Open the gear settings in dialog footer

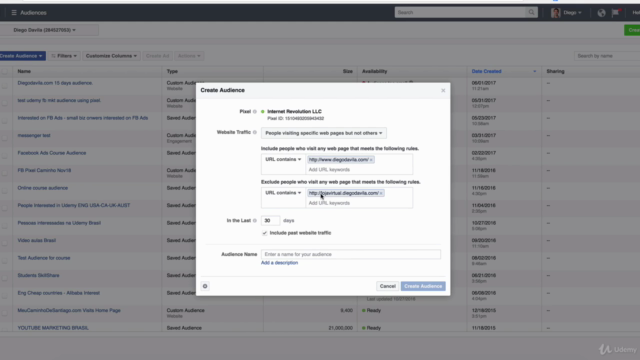pyautogui.click(x=205, y=286)
